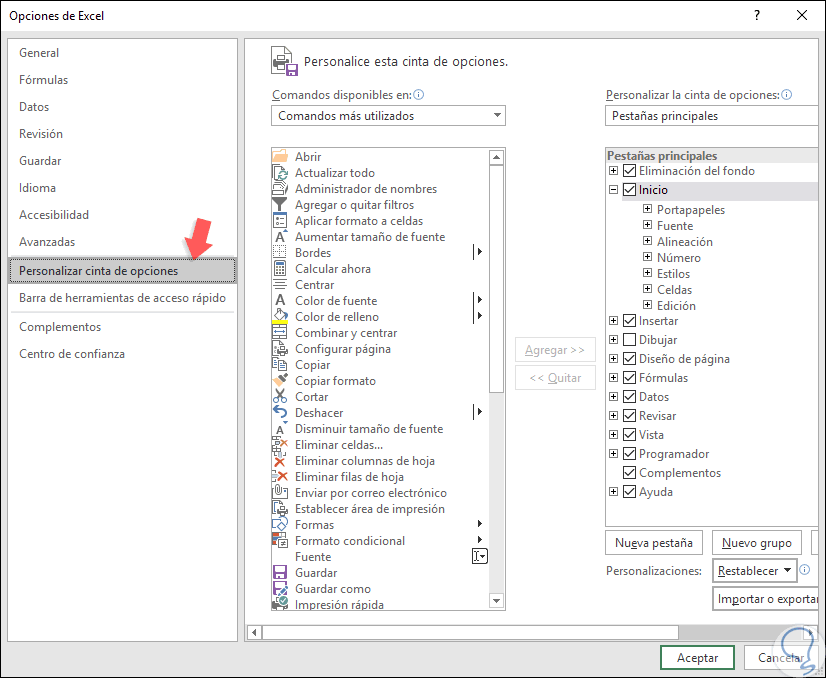Image resolution: width=826 pixels, height=678 pixels.
Task: Click the Agregar o quitar filtros funnel icon
Action: [x=280, y=204]
